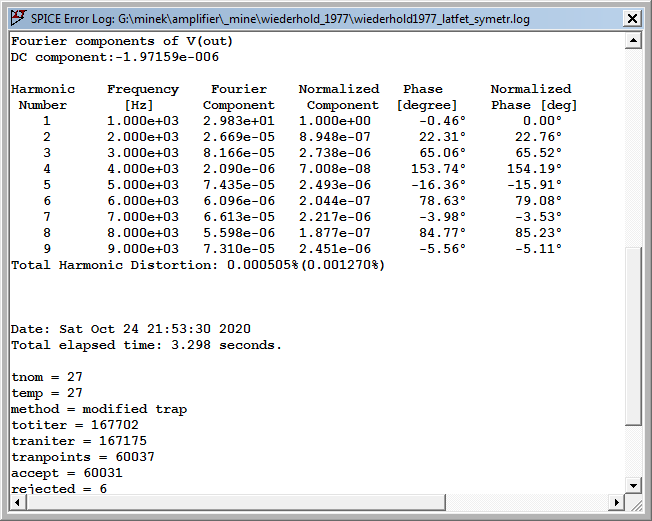Click the "accept = 60031" line
Screen dimensions: 652x521
[x=67, y=473]
